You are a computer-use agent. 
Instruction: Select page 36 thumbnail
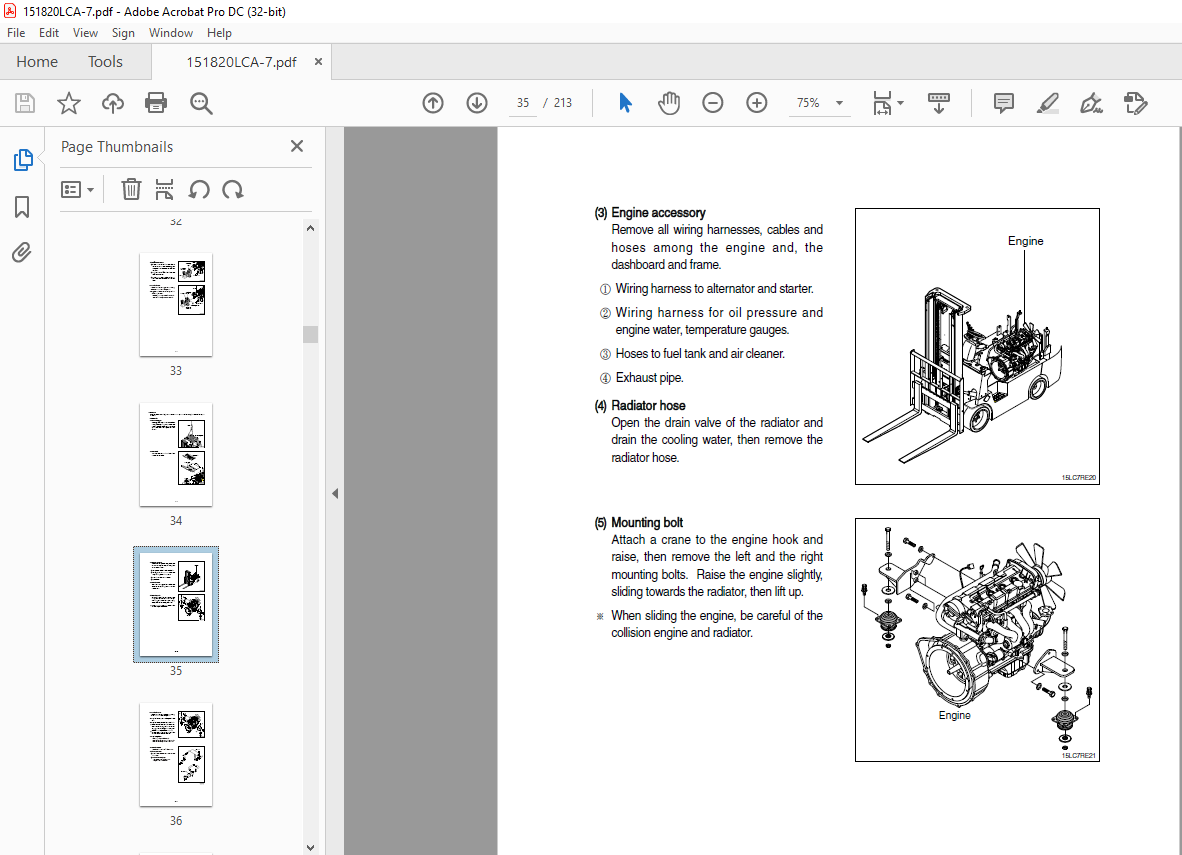tap(176, 754)
